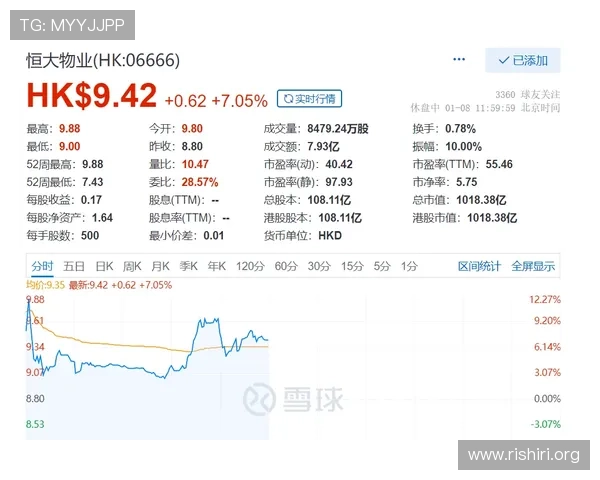Click the 振幅 value 10.00%
This screenshot has height=480, width=600.
click(464, 146)
